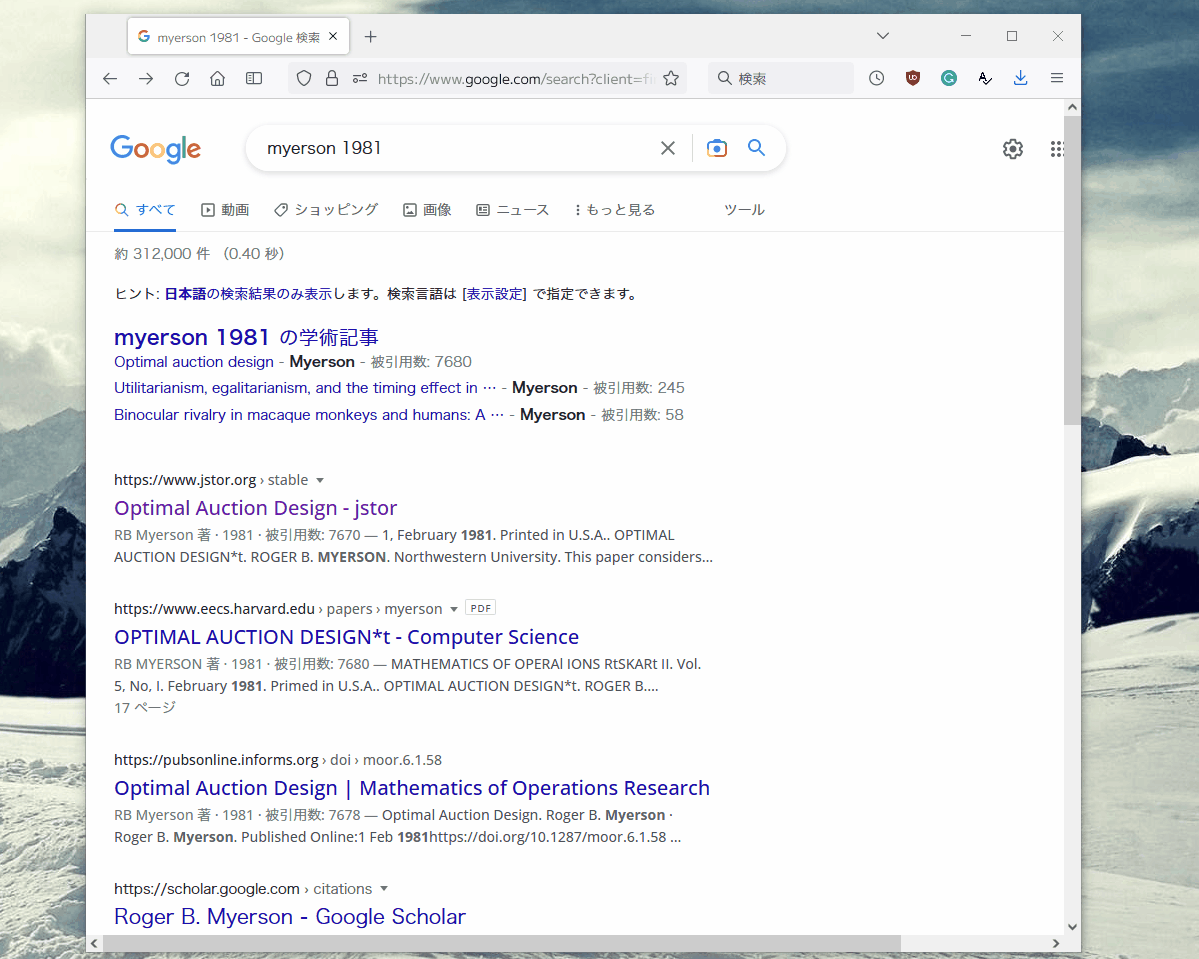
Task: Open the Firefox application menu
Action: 1057,78
